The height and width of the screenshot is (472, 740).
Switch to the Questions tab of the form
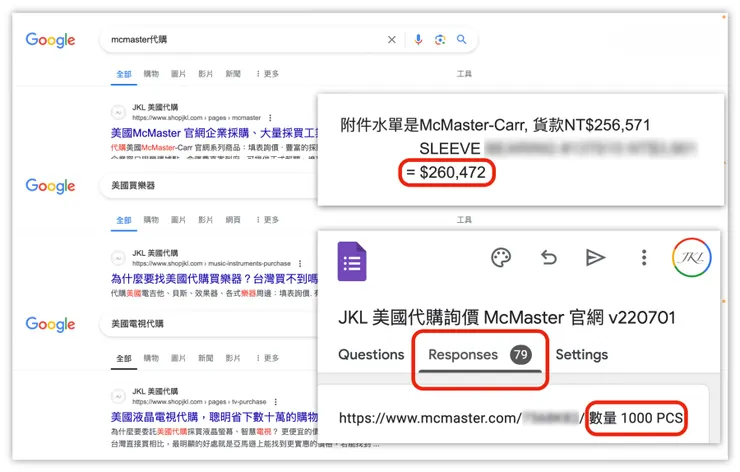(371, 354)
